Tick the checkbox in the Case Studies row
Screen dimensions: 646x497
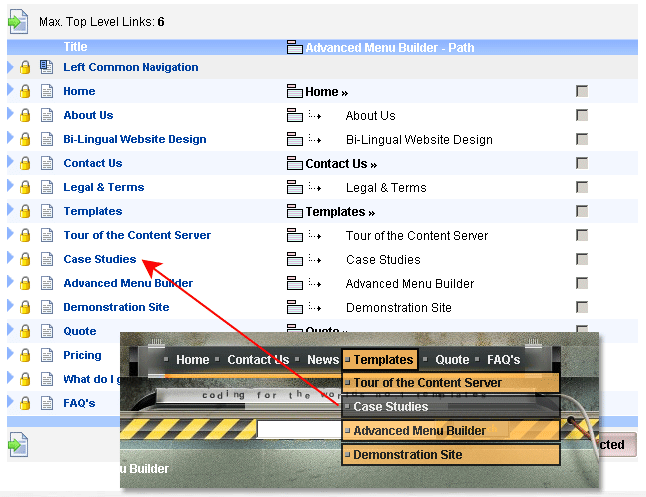pyautogui.click(x=582, y=259)
